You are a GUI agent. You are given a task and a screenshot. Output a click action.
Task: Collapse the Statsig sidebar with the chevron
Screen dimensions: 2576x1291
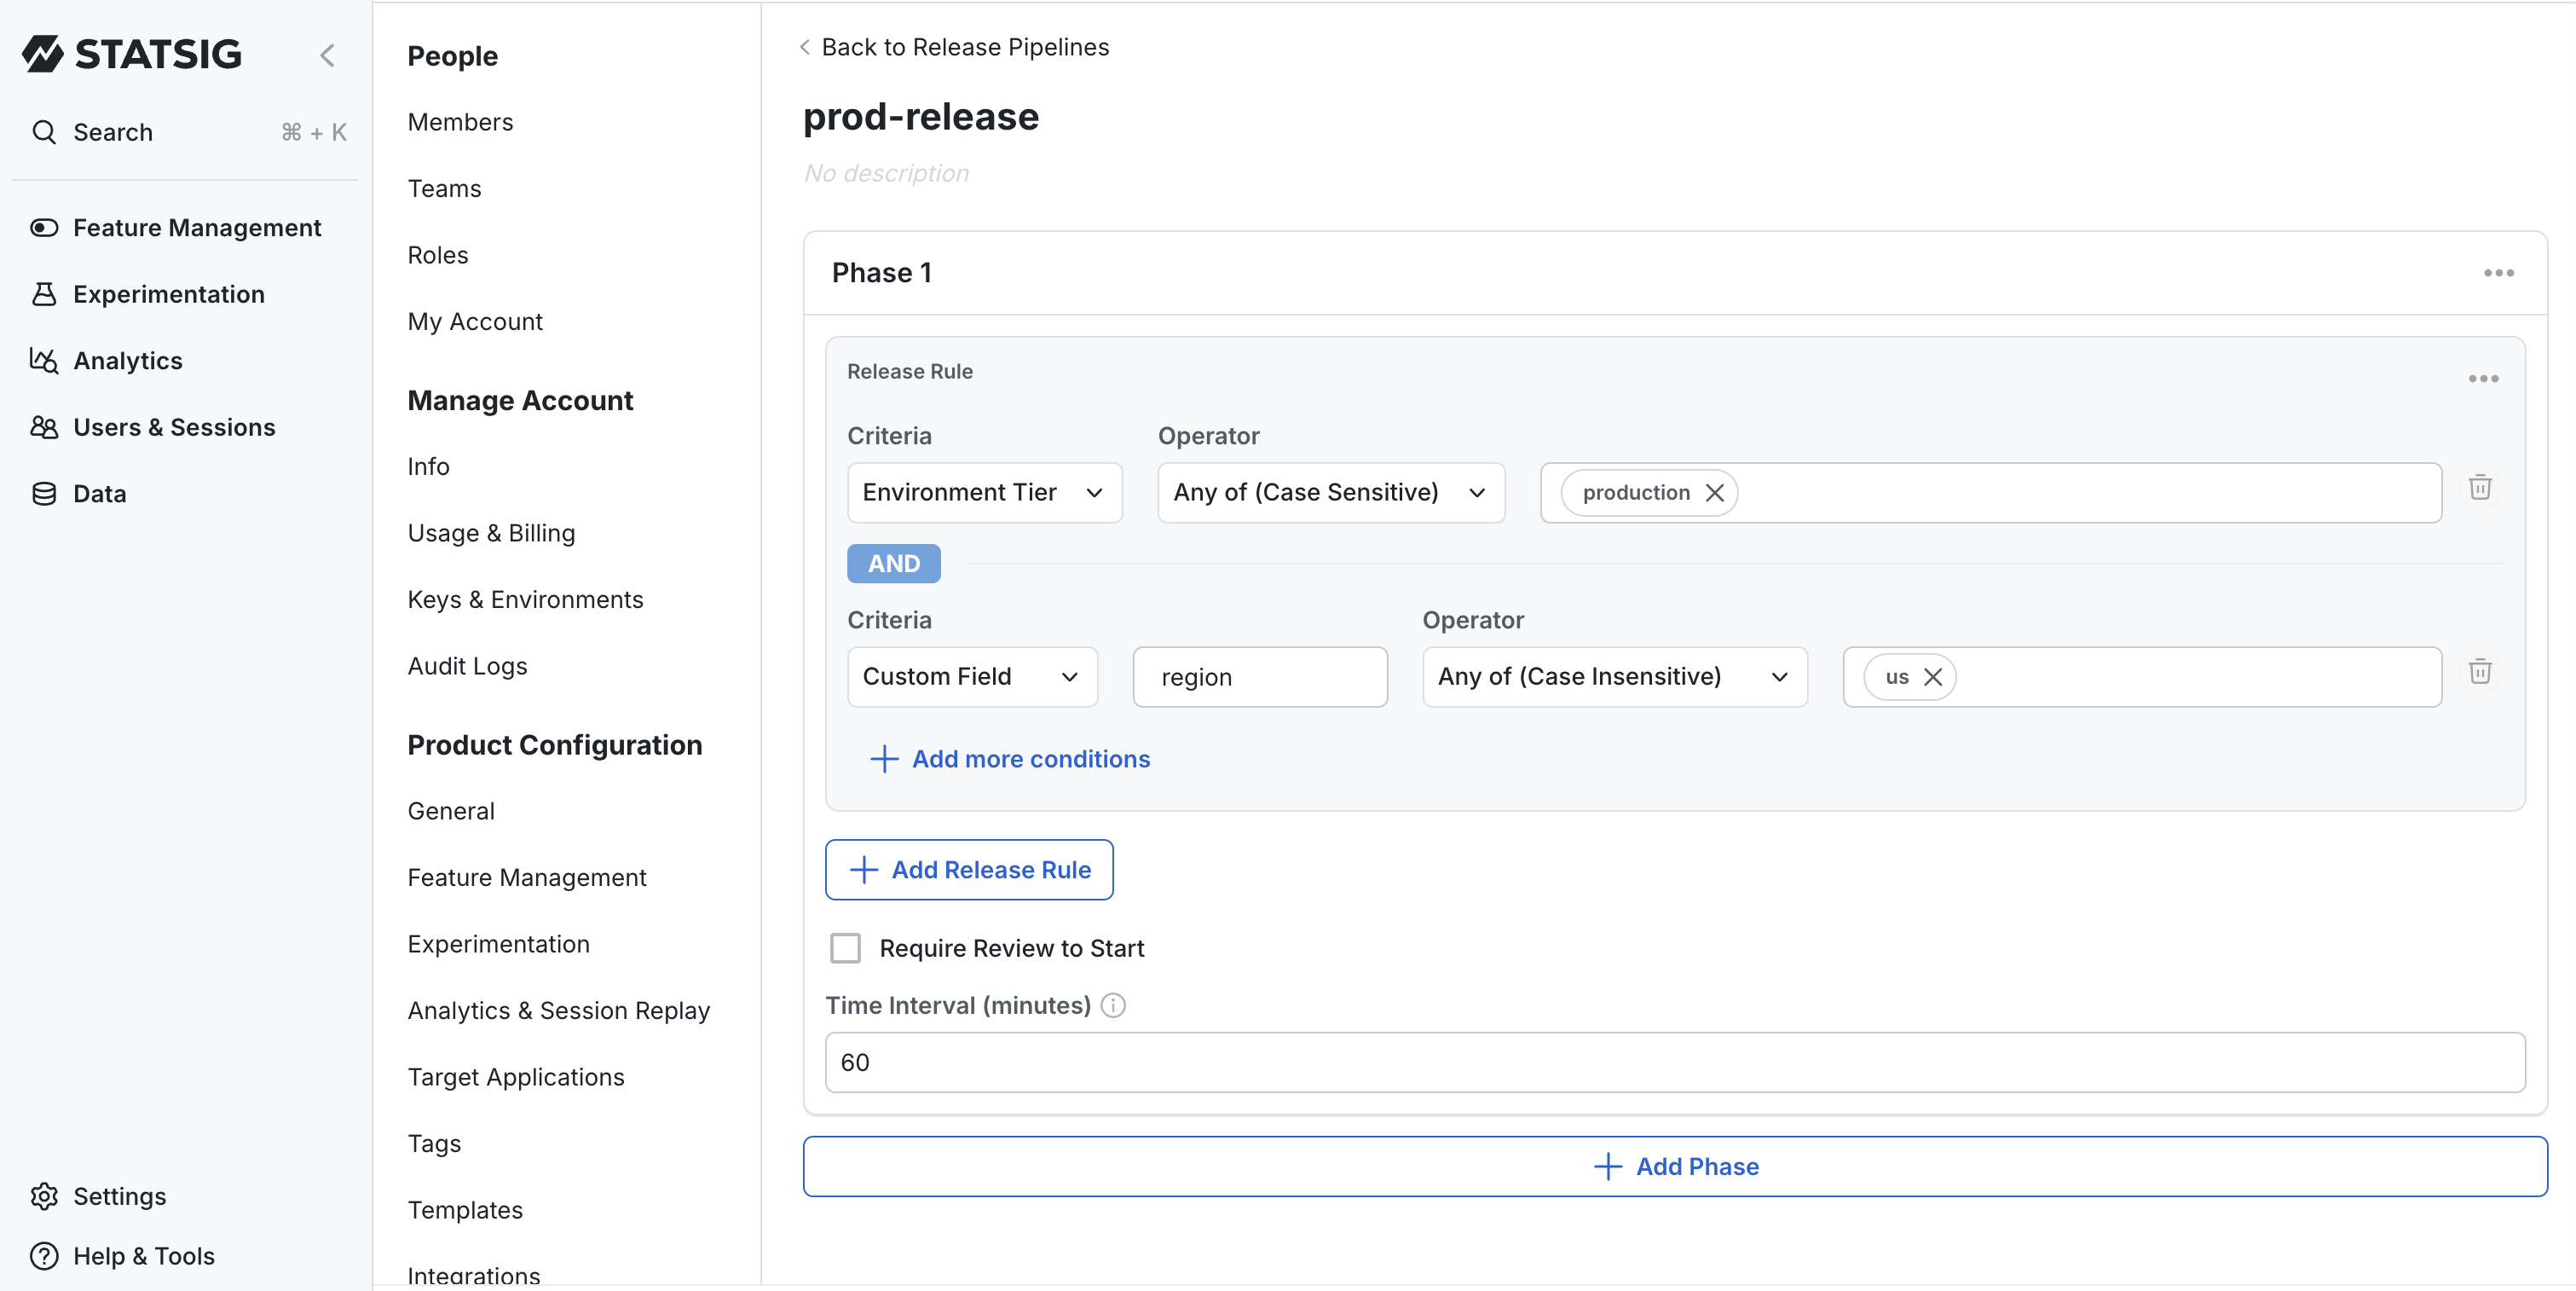point(327,54)
